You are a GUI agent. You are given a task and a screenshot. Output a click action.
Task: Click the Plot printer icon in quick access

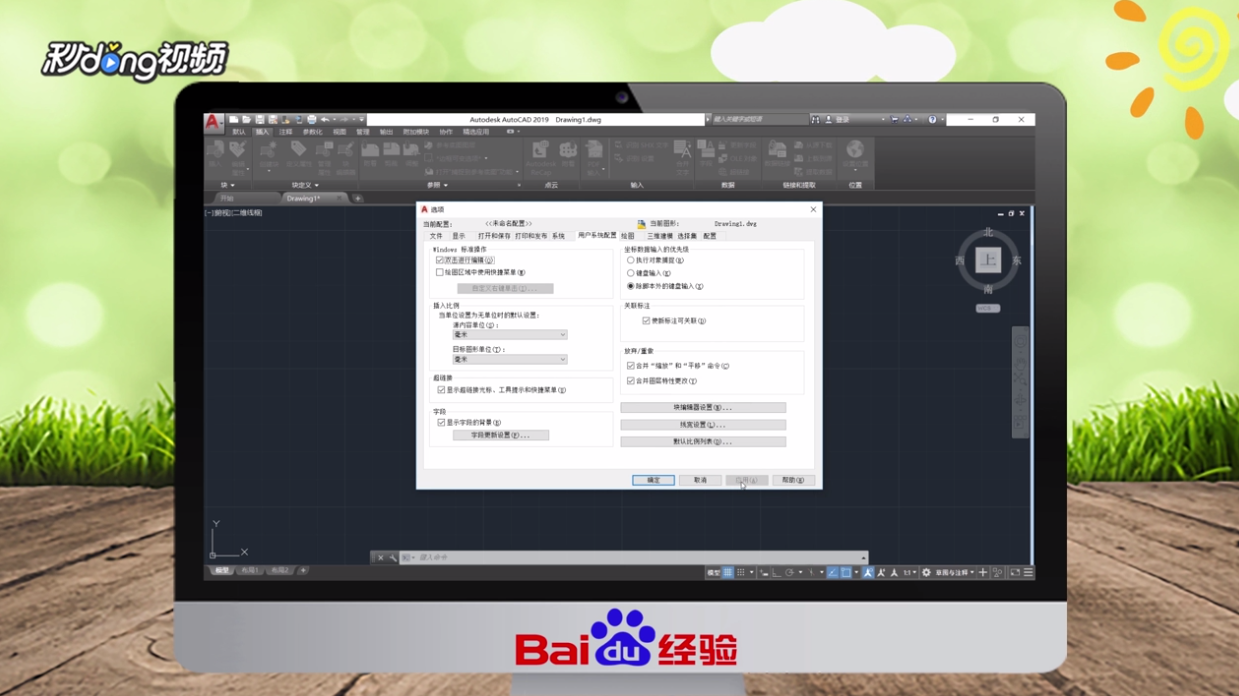(x=312, y=120)
